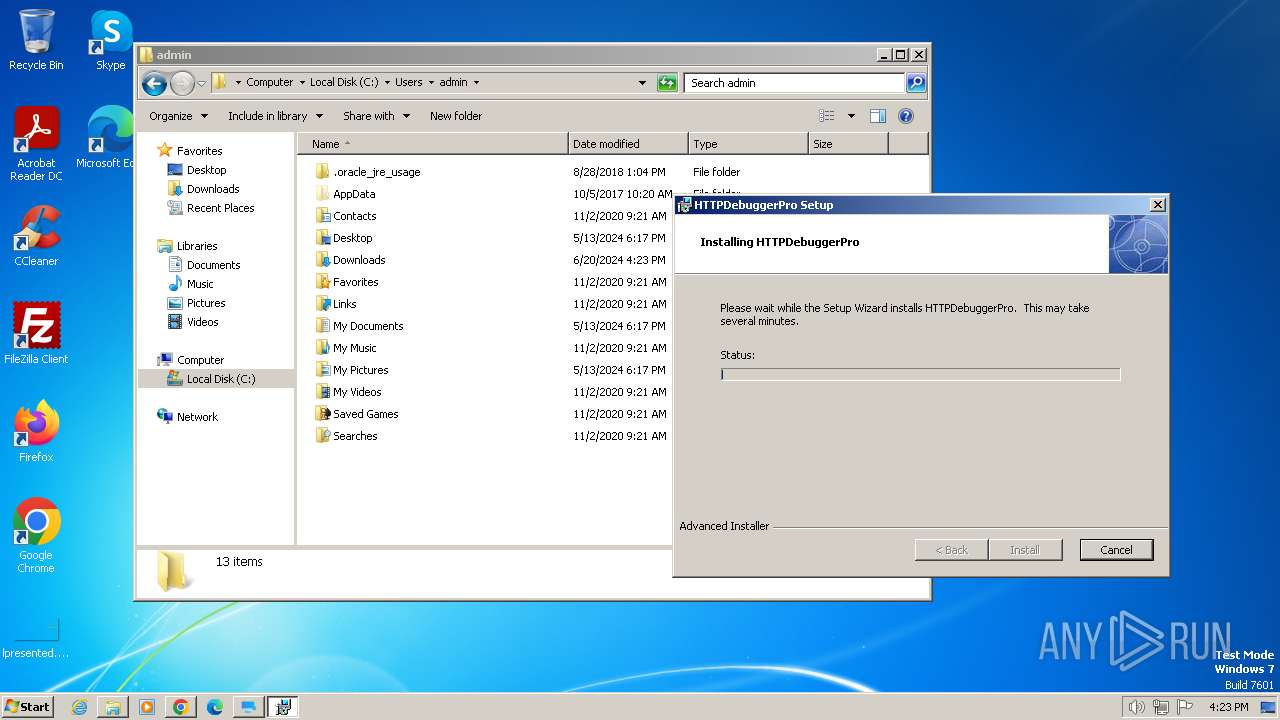The width and height of the screenshot is (1280, 720).
Task: Open Acrobat Reader DC desktop shortcut
Action: click(36, 144)
